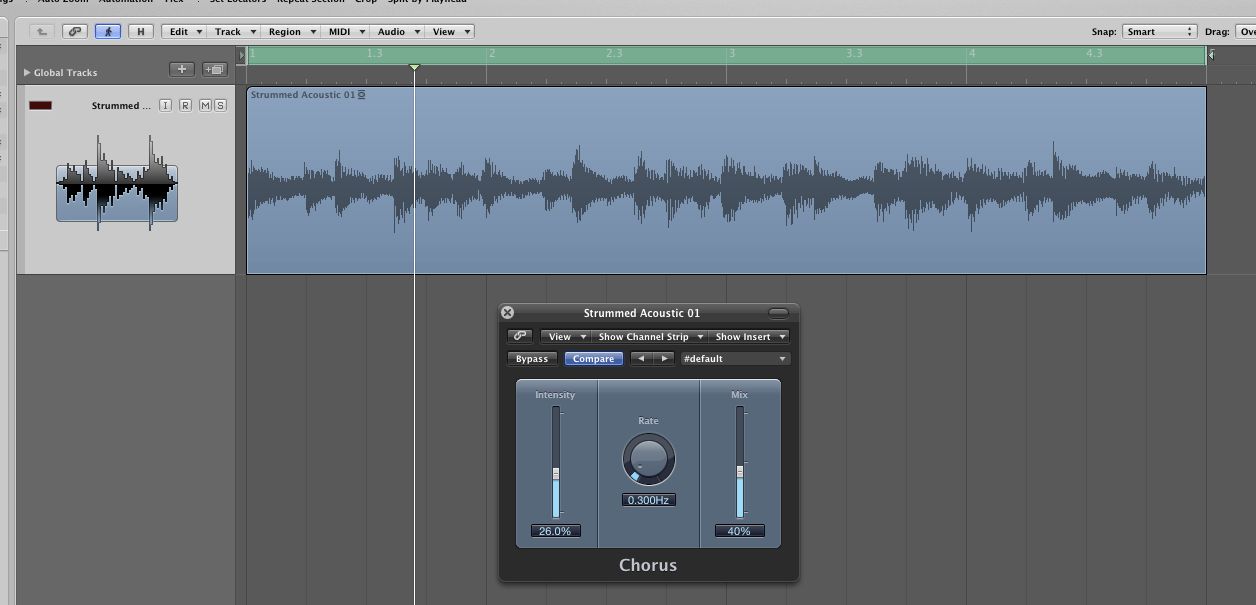Open the Show Insert dropdown
1256x605 pixels.
(x=749, y=337)
